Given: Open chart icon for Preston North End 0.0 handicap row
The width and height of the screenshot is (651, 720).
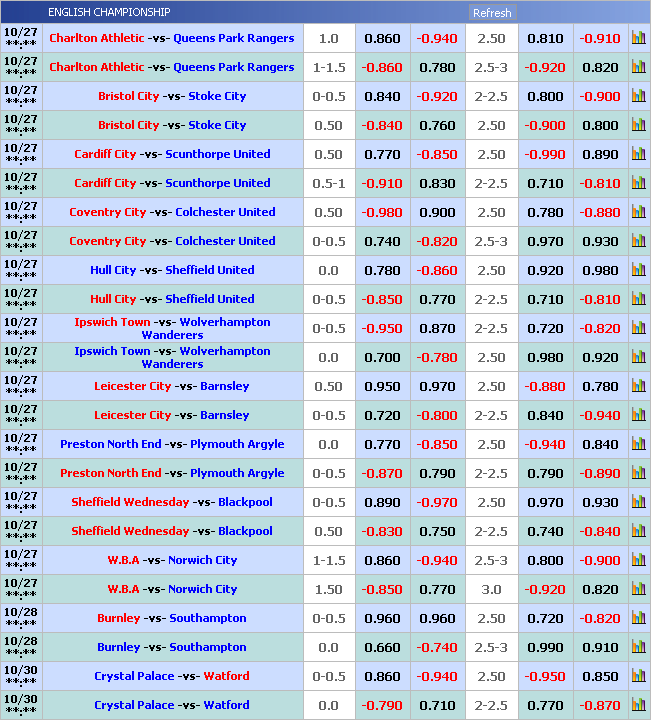Looking at the screenshot, I should coord(638,444).
